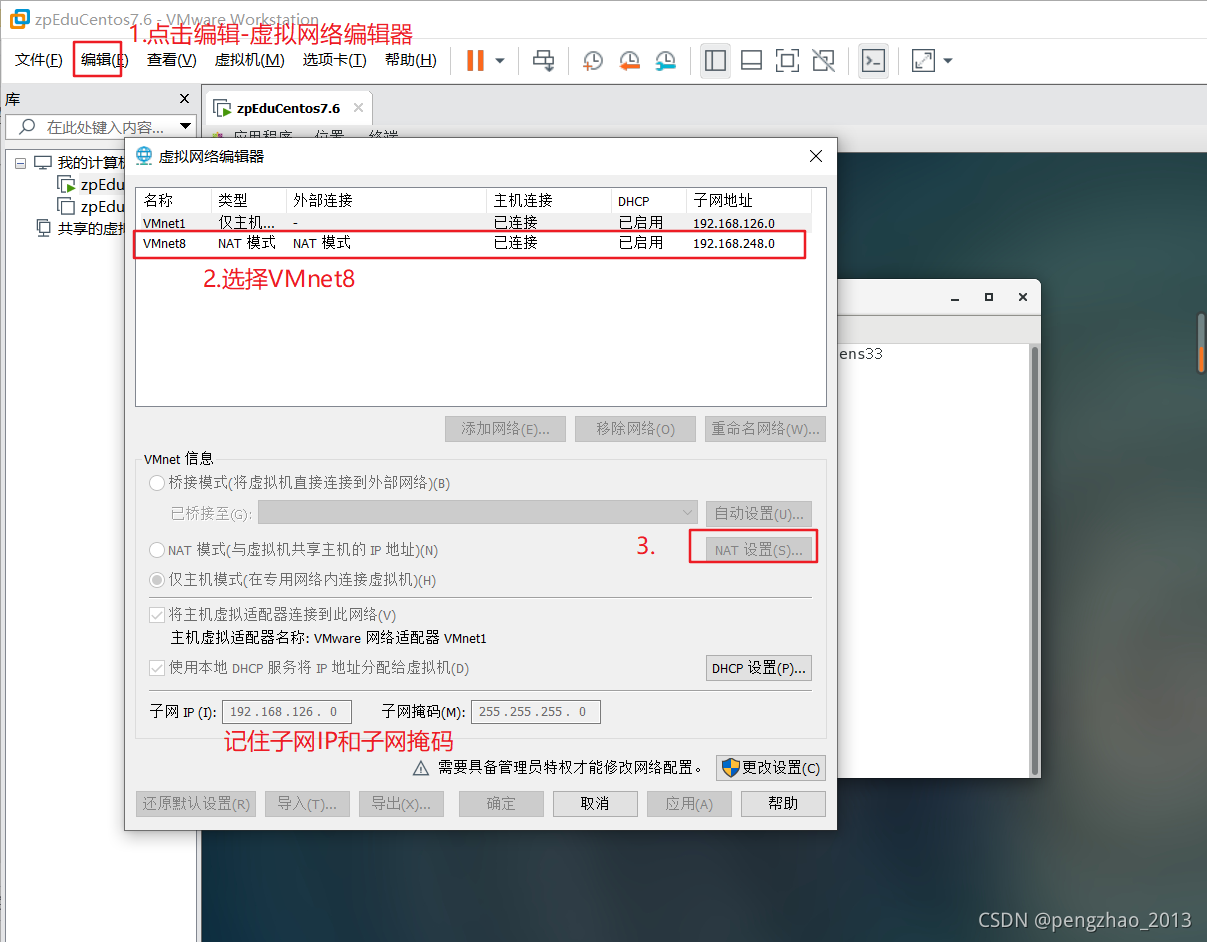The height and width of the screenshot is (942, 1207).
Task: Click the 自动设置(U)... button
Action: click(x=759, y=513)
